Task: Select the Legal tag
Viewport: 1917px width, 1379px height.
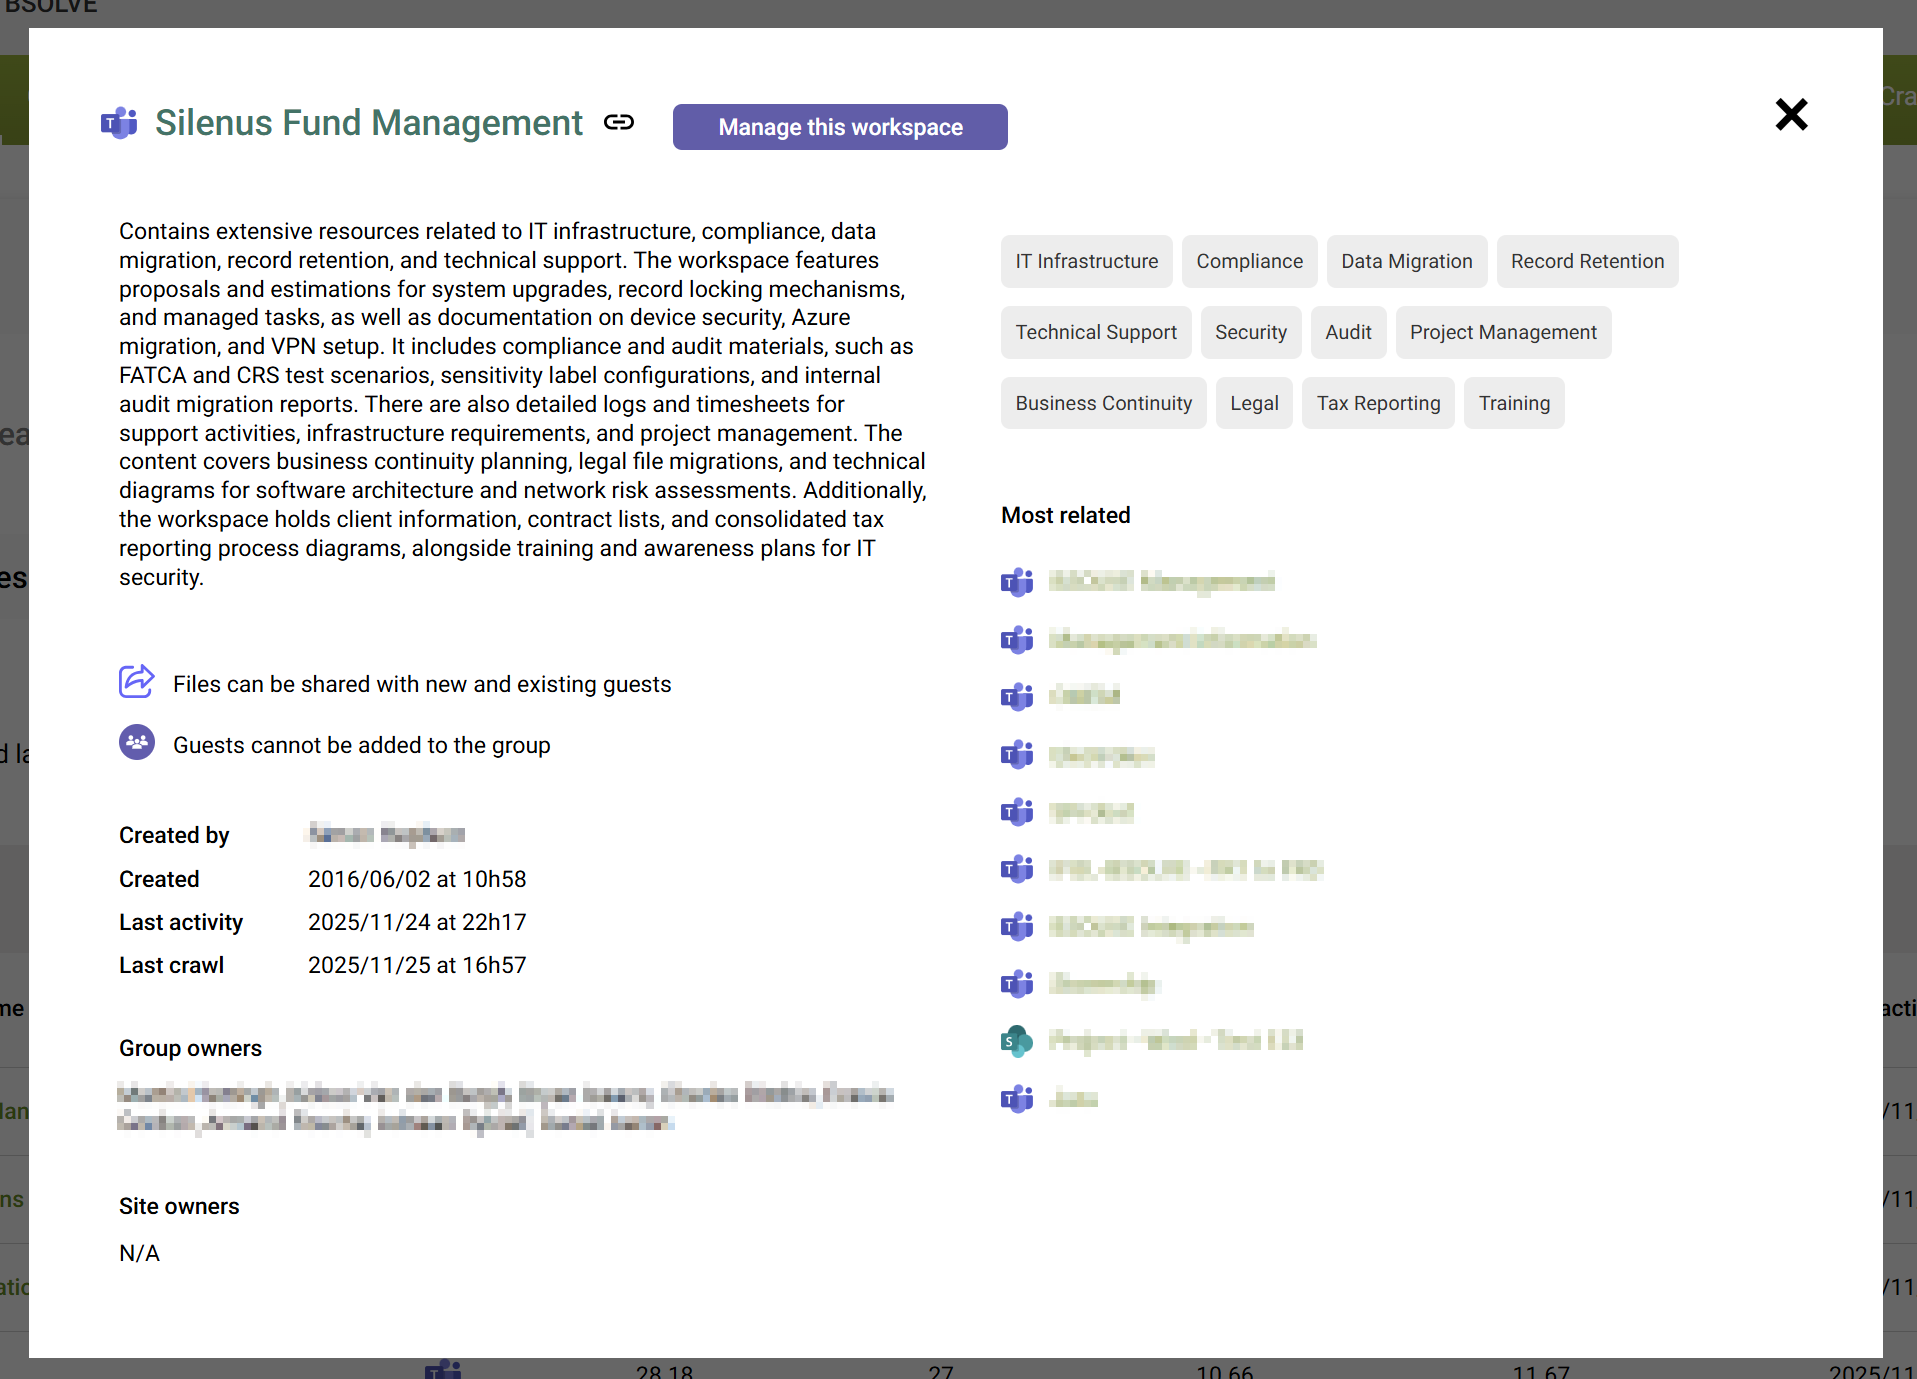Action: click(1255, 403)
